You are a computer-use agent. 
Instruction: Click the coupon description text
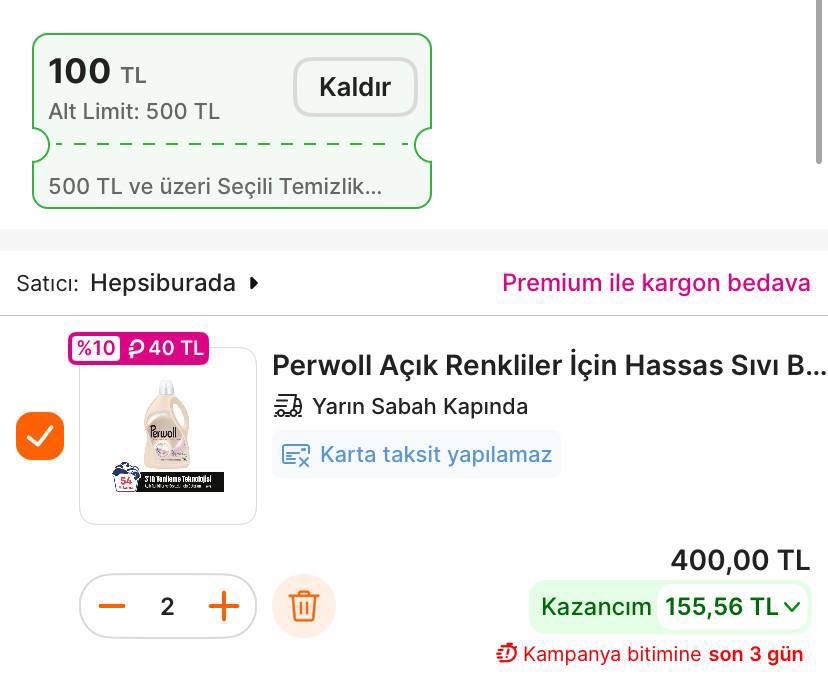tap(215, 186)
